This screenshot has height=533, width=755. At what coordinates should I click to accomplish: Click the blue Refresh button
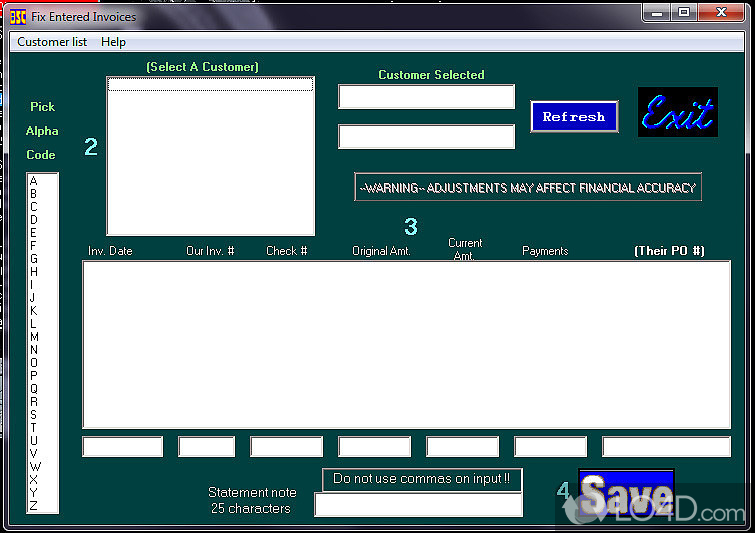574,117
